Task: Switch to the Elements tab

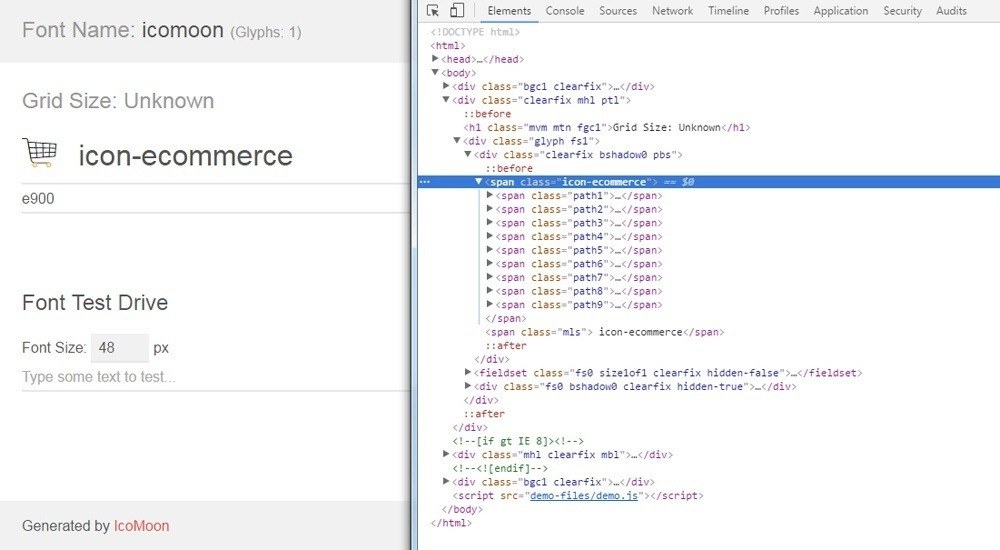Action: tap(509, 11)
